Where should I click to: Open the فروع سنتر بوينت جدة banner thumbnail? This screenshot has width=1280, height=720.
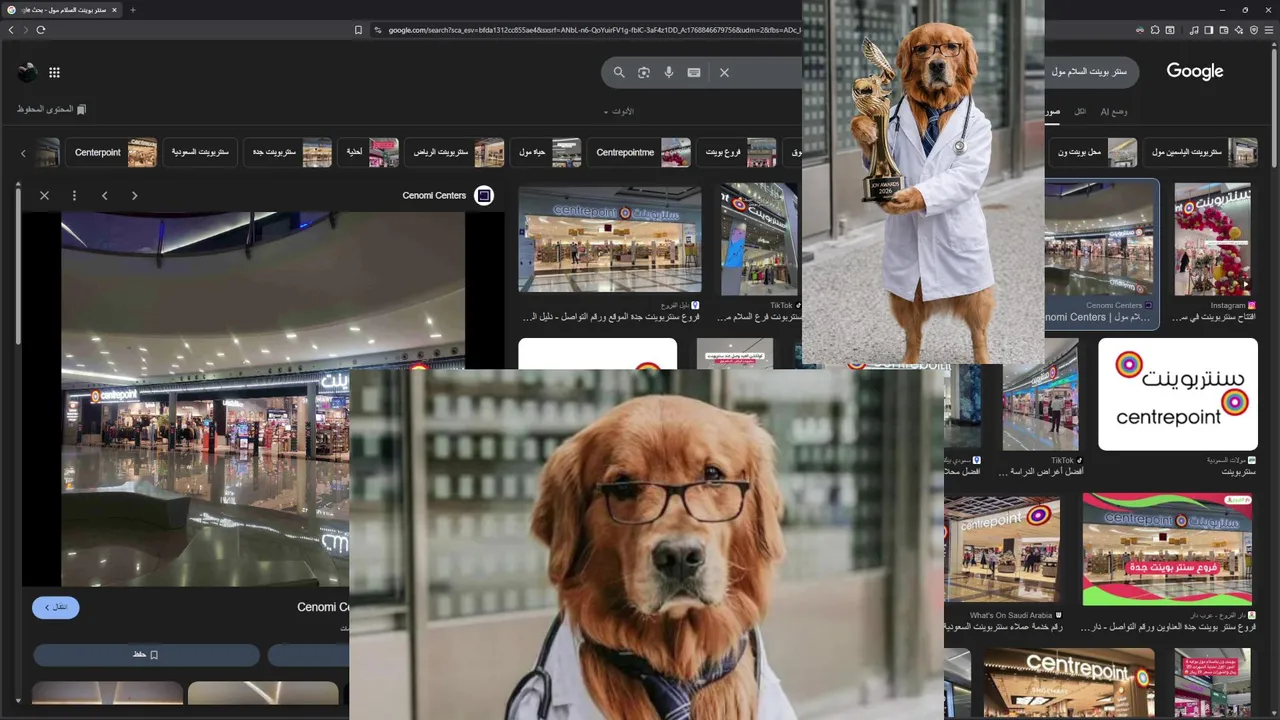click(1167, 548)
